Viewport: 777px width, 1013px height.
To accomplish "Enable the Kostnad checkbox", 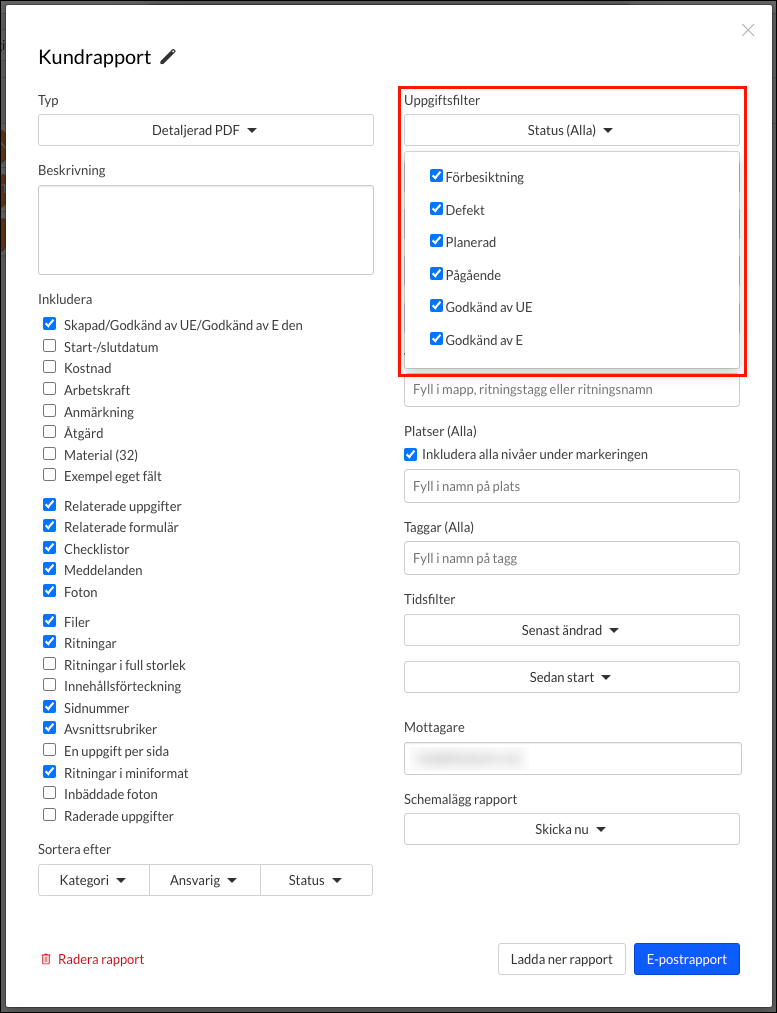I will pos(49,368).
